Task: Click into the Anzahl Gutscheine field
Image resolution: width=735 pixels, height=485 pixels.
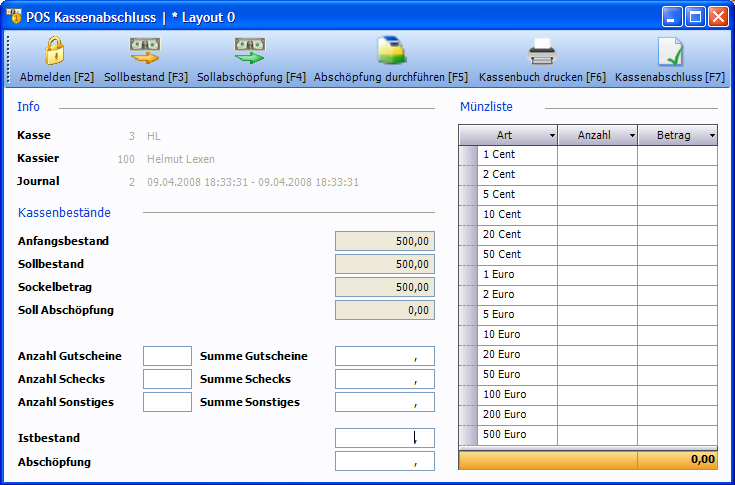Action: point(167,356)
